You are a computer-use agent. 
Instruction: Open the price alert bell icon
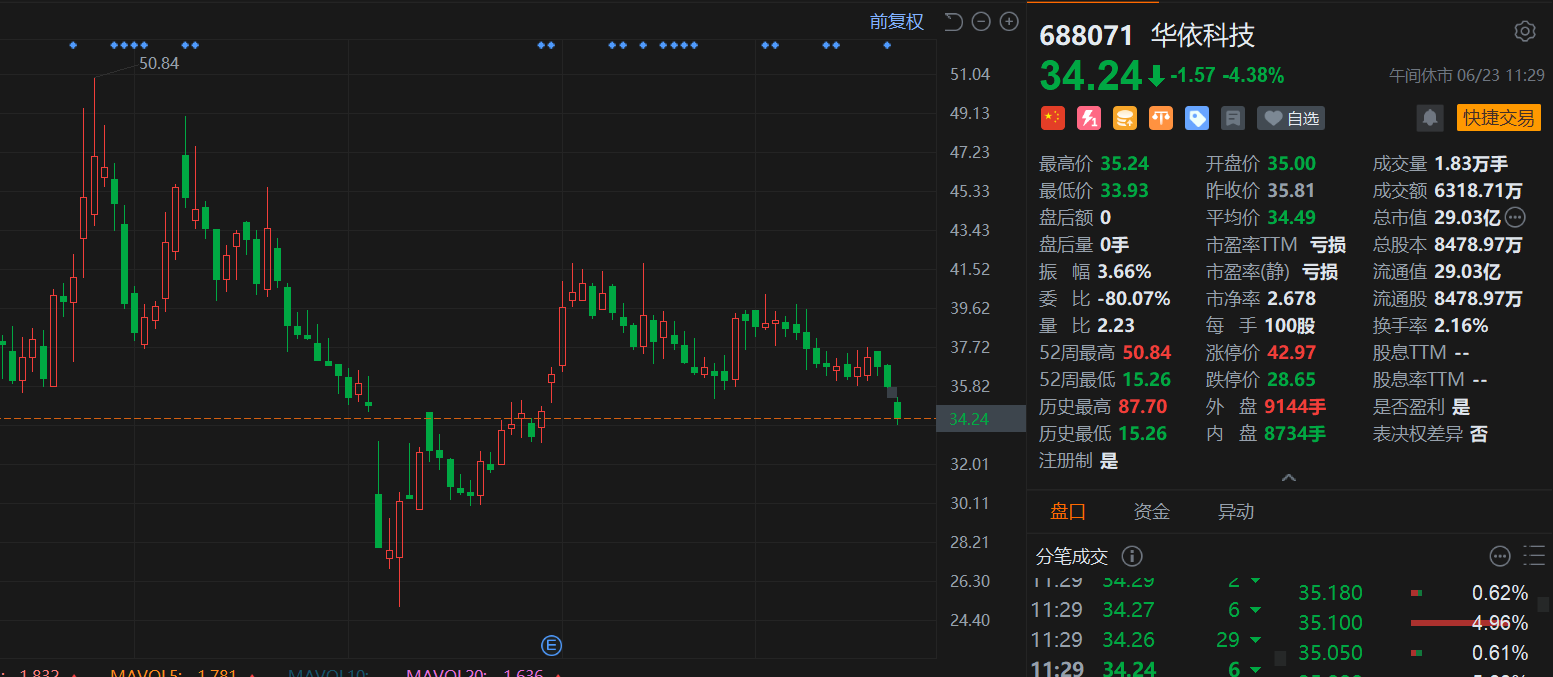coord(1430,118)
